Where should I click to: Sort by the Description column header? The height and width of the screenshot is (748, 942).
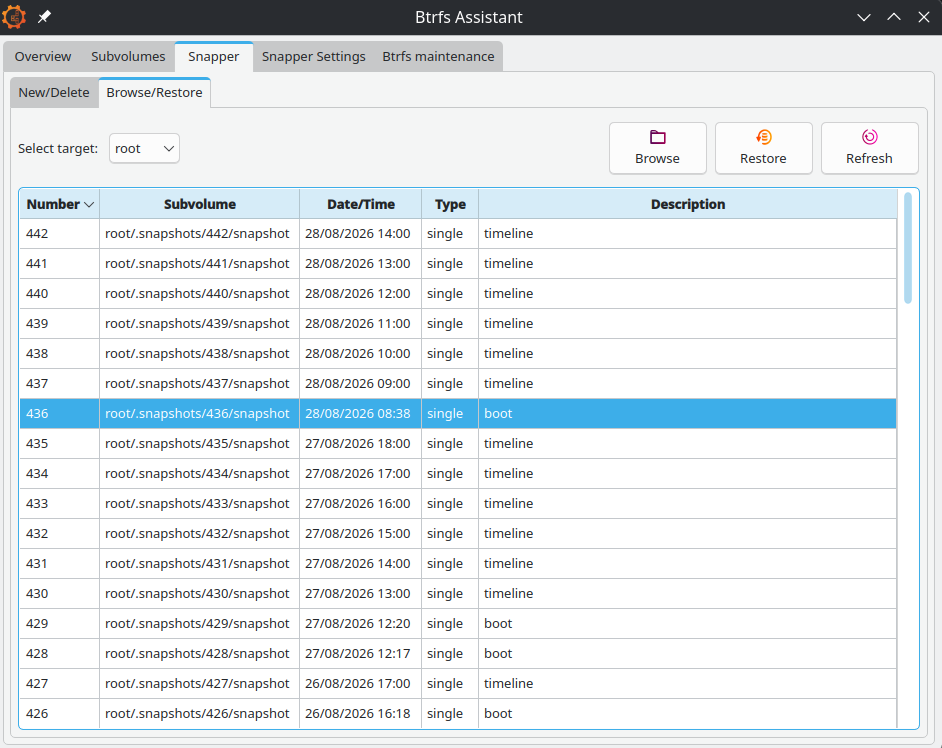[x=687, y=204]
